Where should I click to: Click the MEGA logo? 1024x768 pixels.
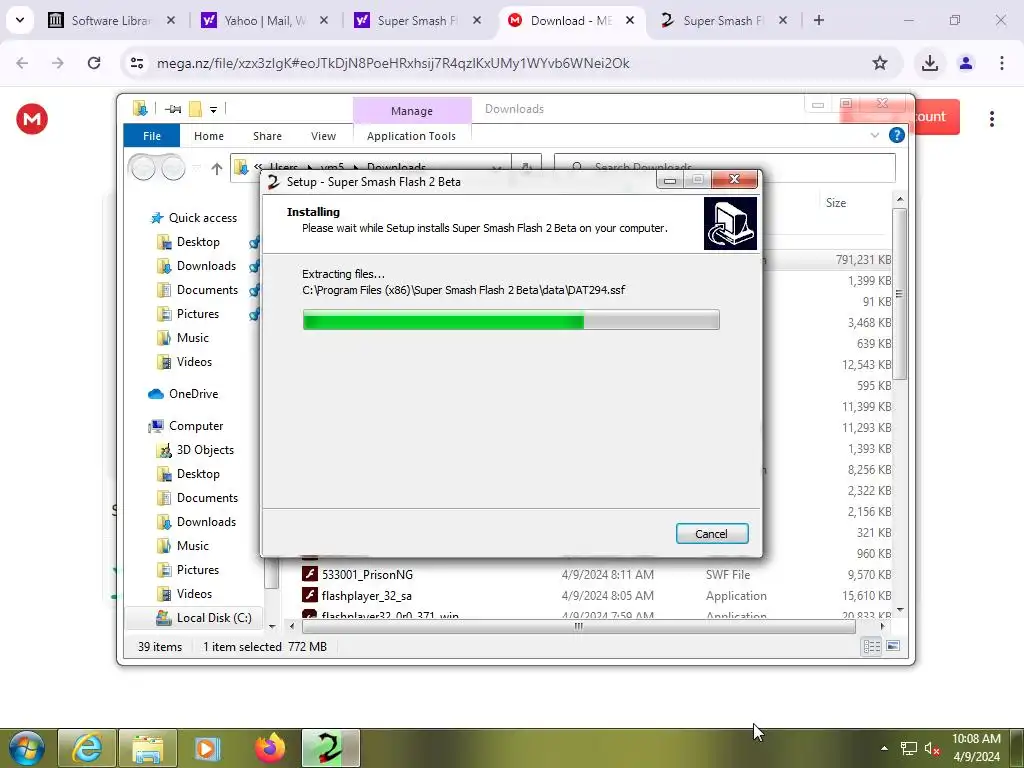tap(31, 119)
